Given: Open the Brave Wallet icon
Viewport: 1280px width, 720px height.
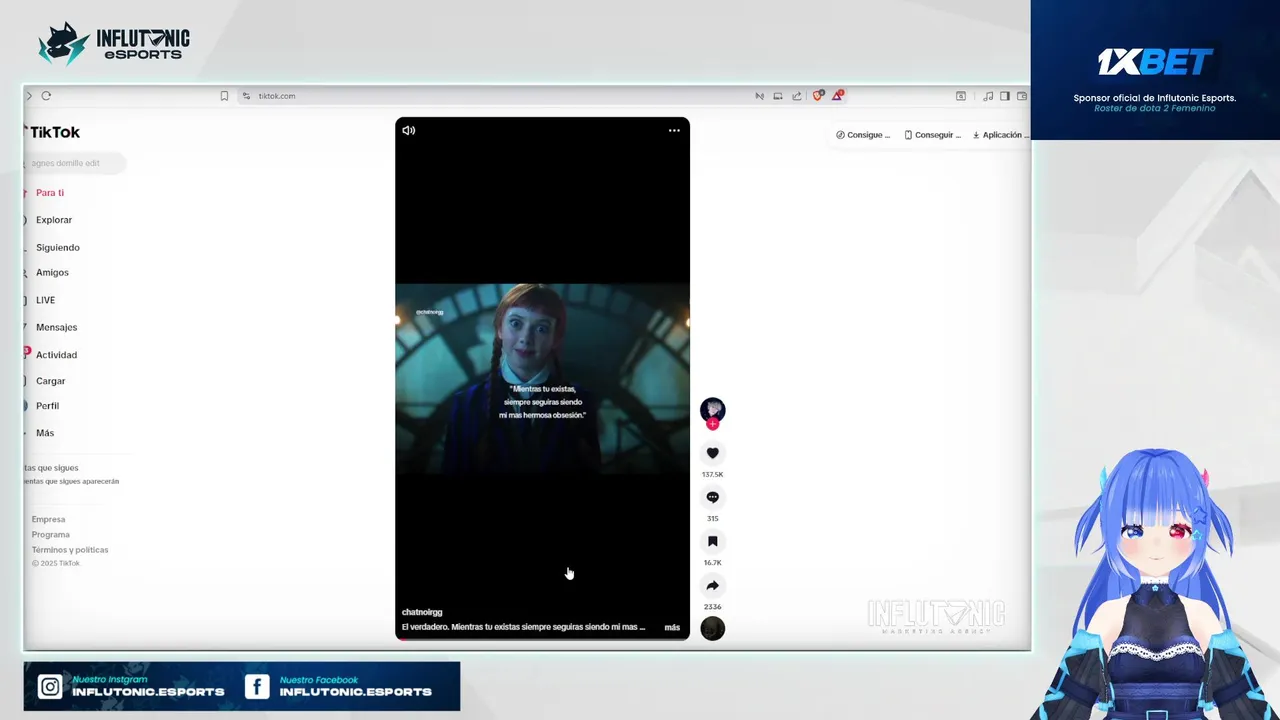Looking at the screenshot, I should click(x=1022, y=96).
